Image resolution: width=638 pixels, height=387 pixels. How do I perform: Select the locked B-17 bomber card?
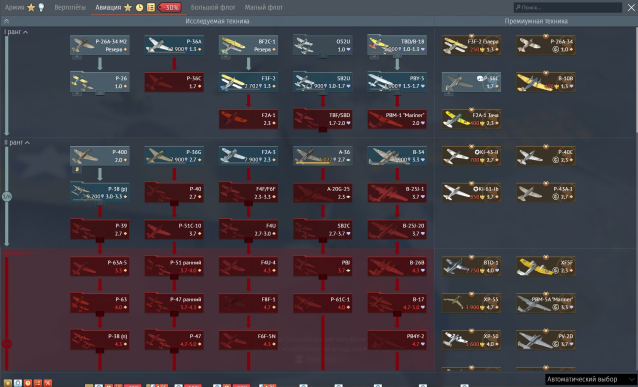point(397,303)
